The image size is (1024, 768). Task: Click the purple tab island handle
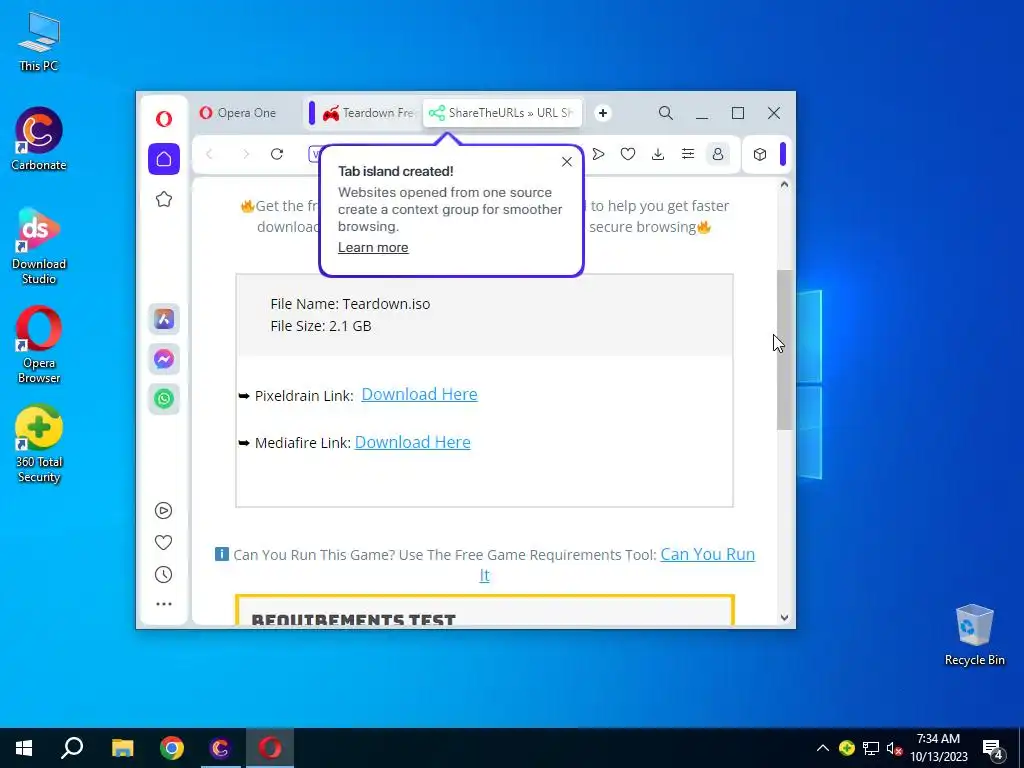pos(312,113)
